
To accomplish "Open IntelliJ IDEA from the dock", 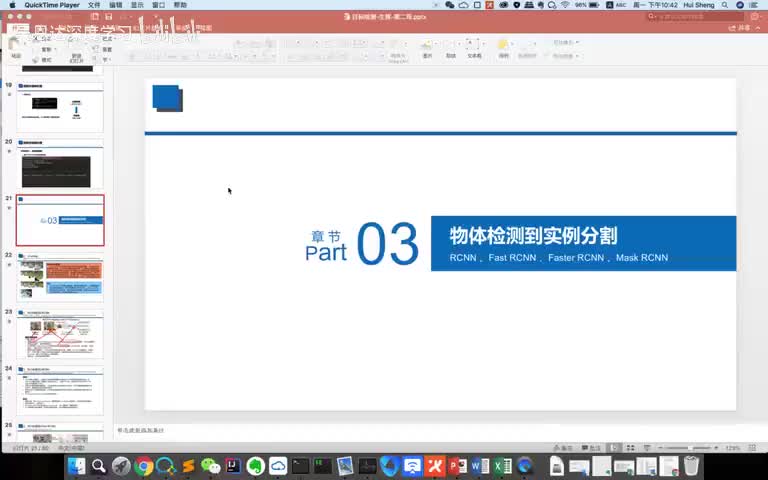I will [233, 466].
